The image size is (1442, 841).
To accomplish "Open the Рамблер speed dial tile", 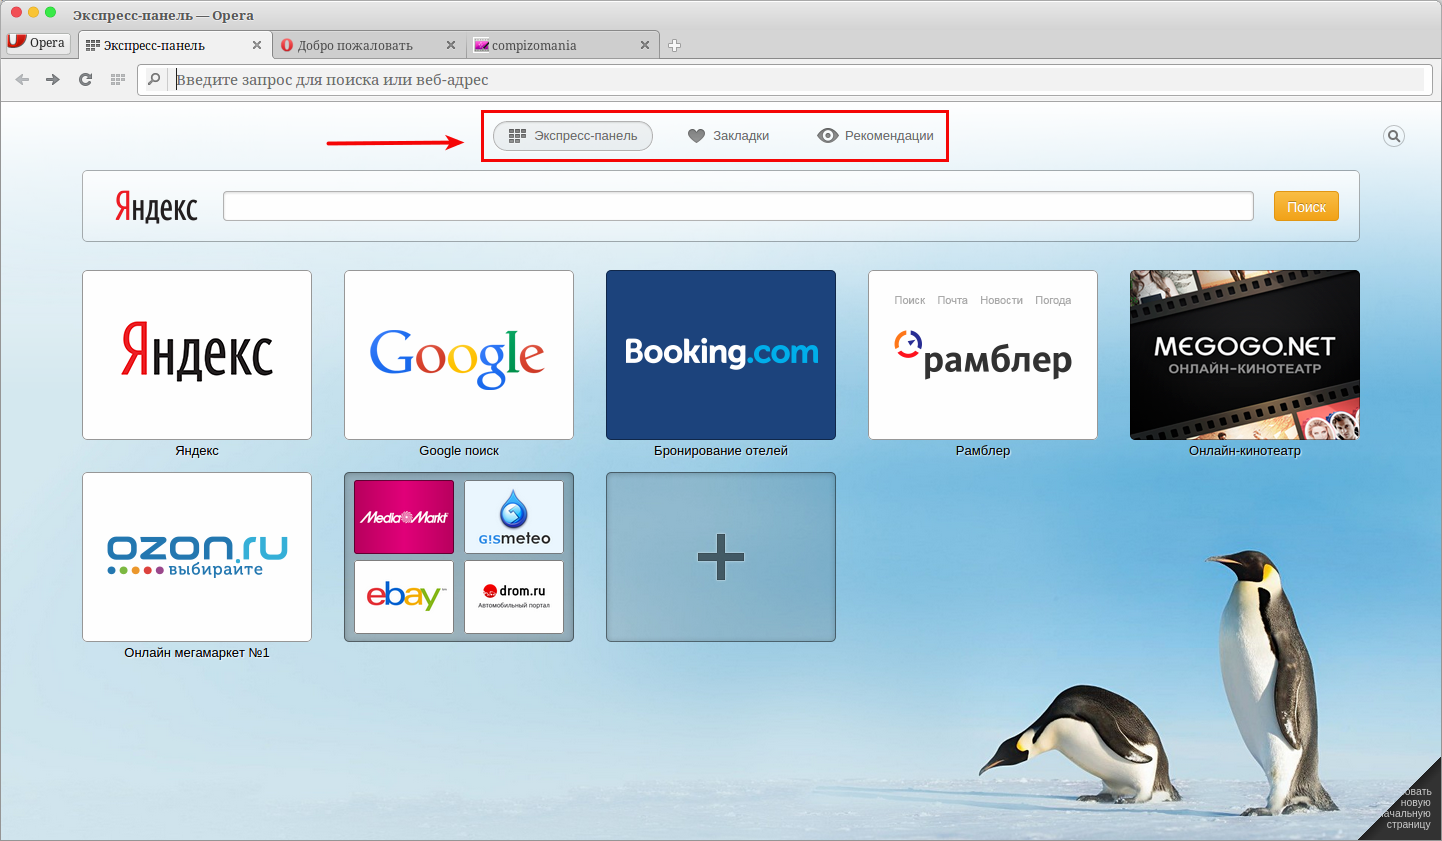I will [x=983, y=355].
